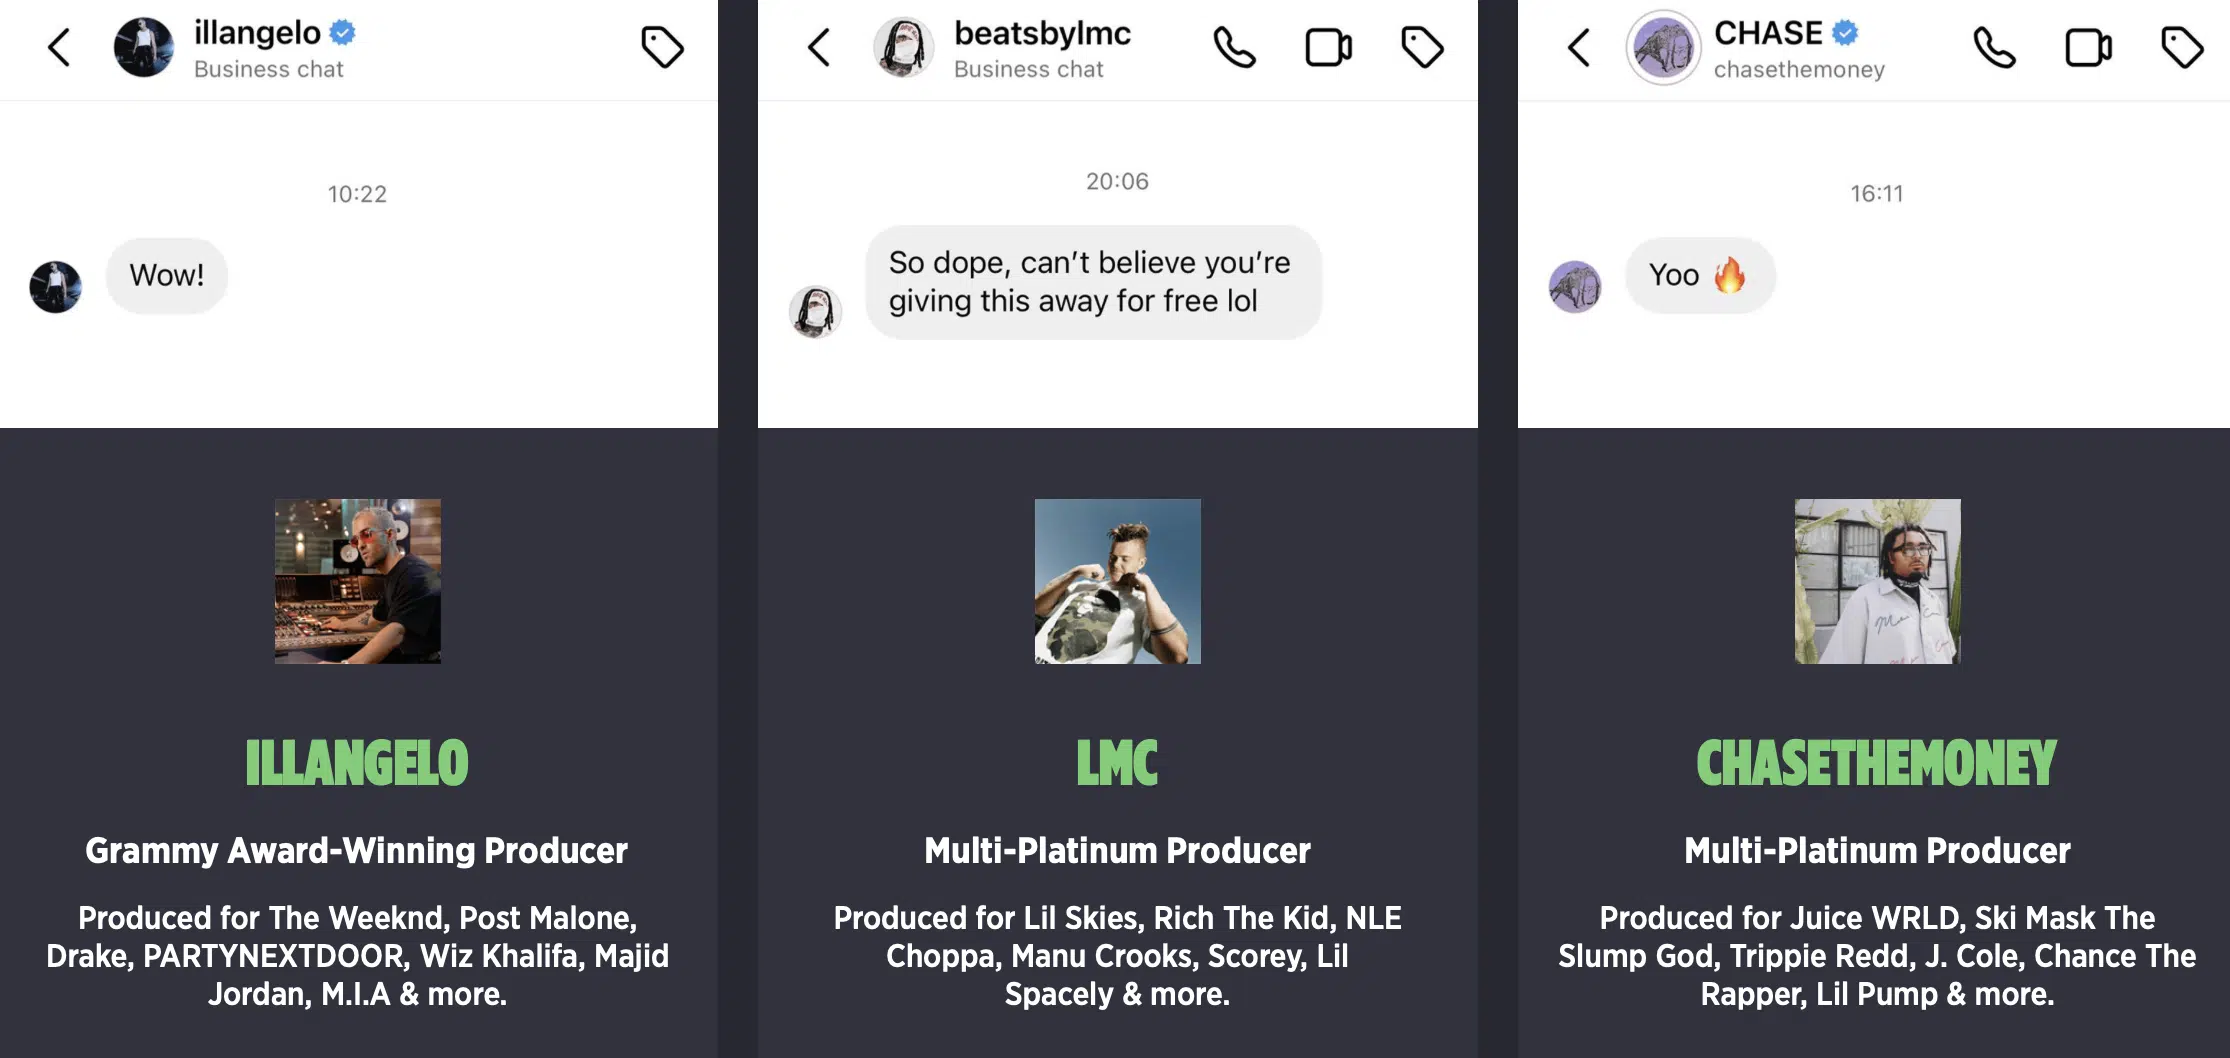
Task: Tap the avatar beside the 'Wow!' message
Action: [56, 287]
